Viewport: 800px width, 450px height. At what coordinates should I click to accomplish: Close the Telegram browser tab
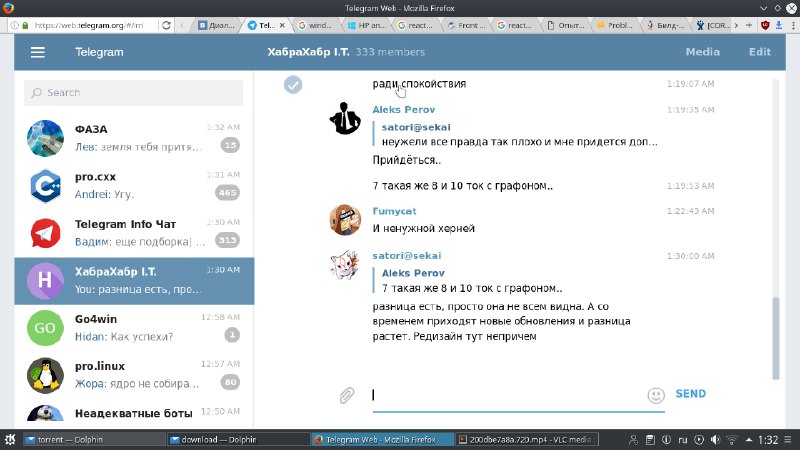click(x=282, y=25)
